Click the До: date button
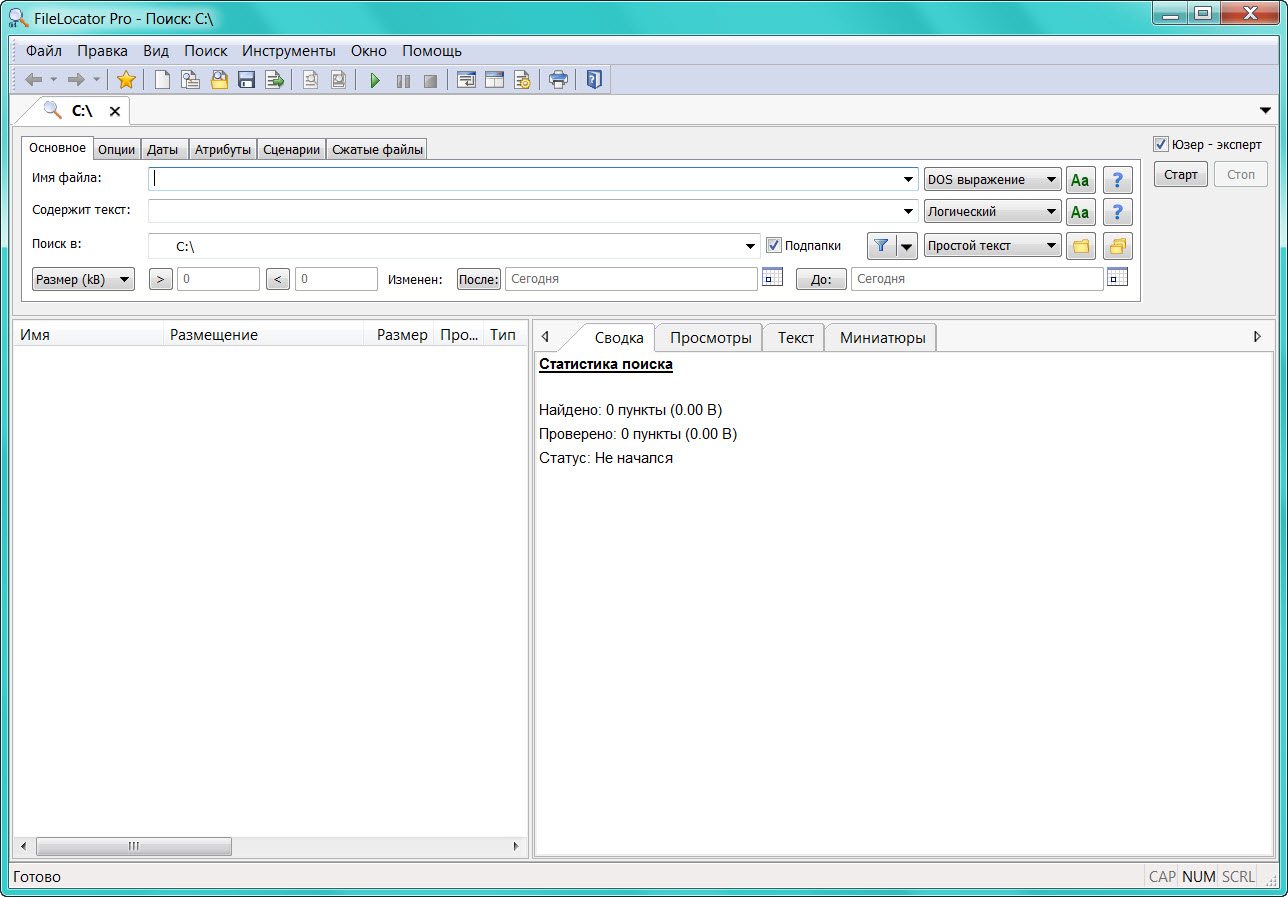Viewport: 1288px width, 897px height. [821, 279]
